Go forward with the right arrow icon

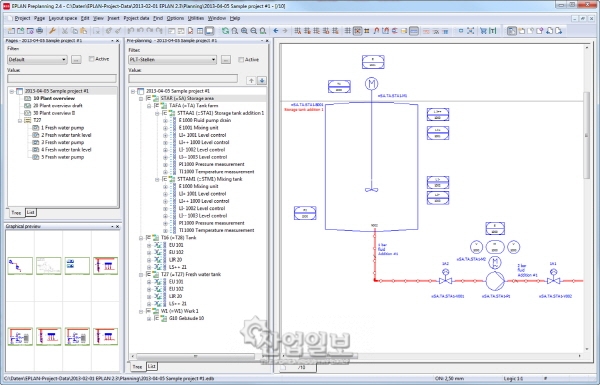coord(285,31)
